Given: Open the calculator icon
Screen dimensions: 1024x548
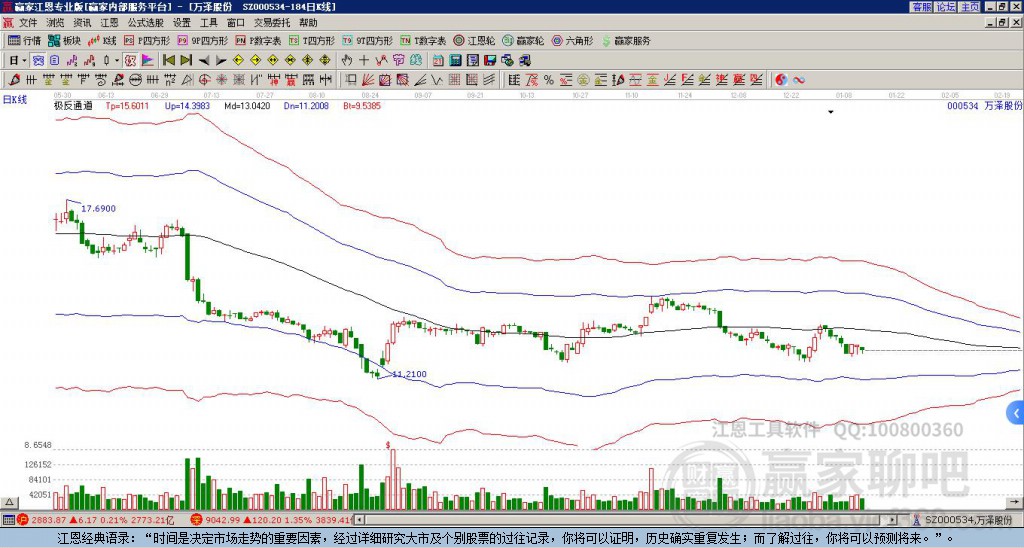Looking at the screenshot, I should pos(456,61).
